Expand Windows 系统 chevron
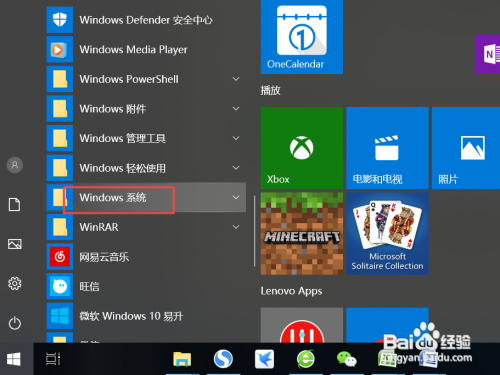The image size is (500, 375). [236, 197]
